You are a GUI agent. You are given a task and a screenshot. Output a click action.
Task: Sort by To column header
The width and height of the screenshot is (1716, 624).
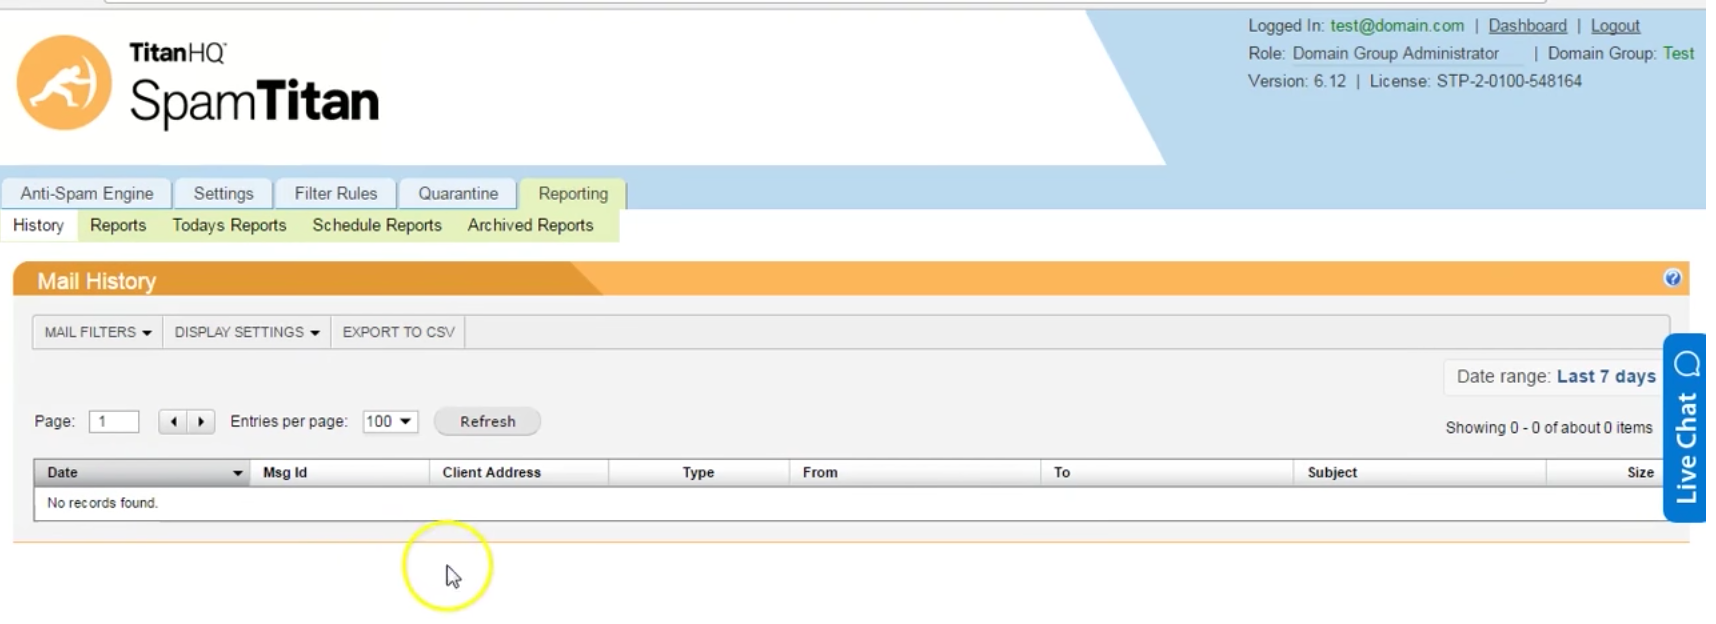pos(1167,473)
